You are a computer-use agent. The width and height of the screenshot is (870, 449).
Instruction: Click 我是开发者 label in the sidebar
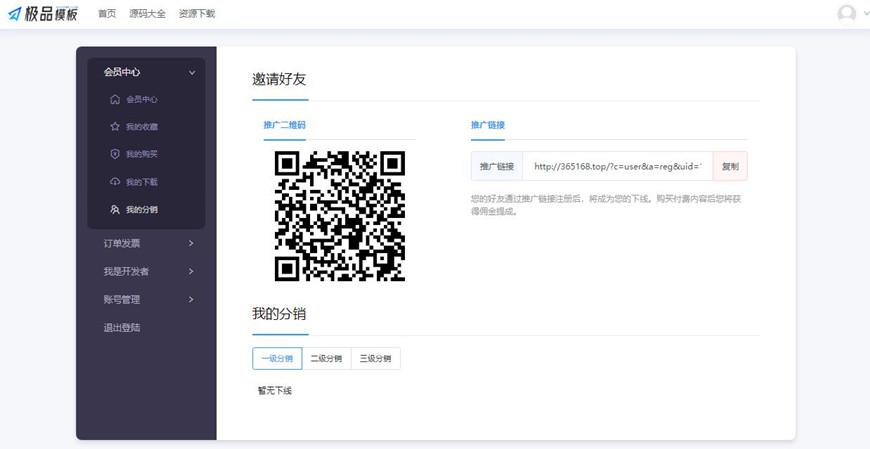point(126,271)
